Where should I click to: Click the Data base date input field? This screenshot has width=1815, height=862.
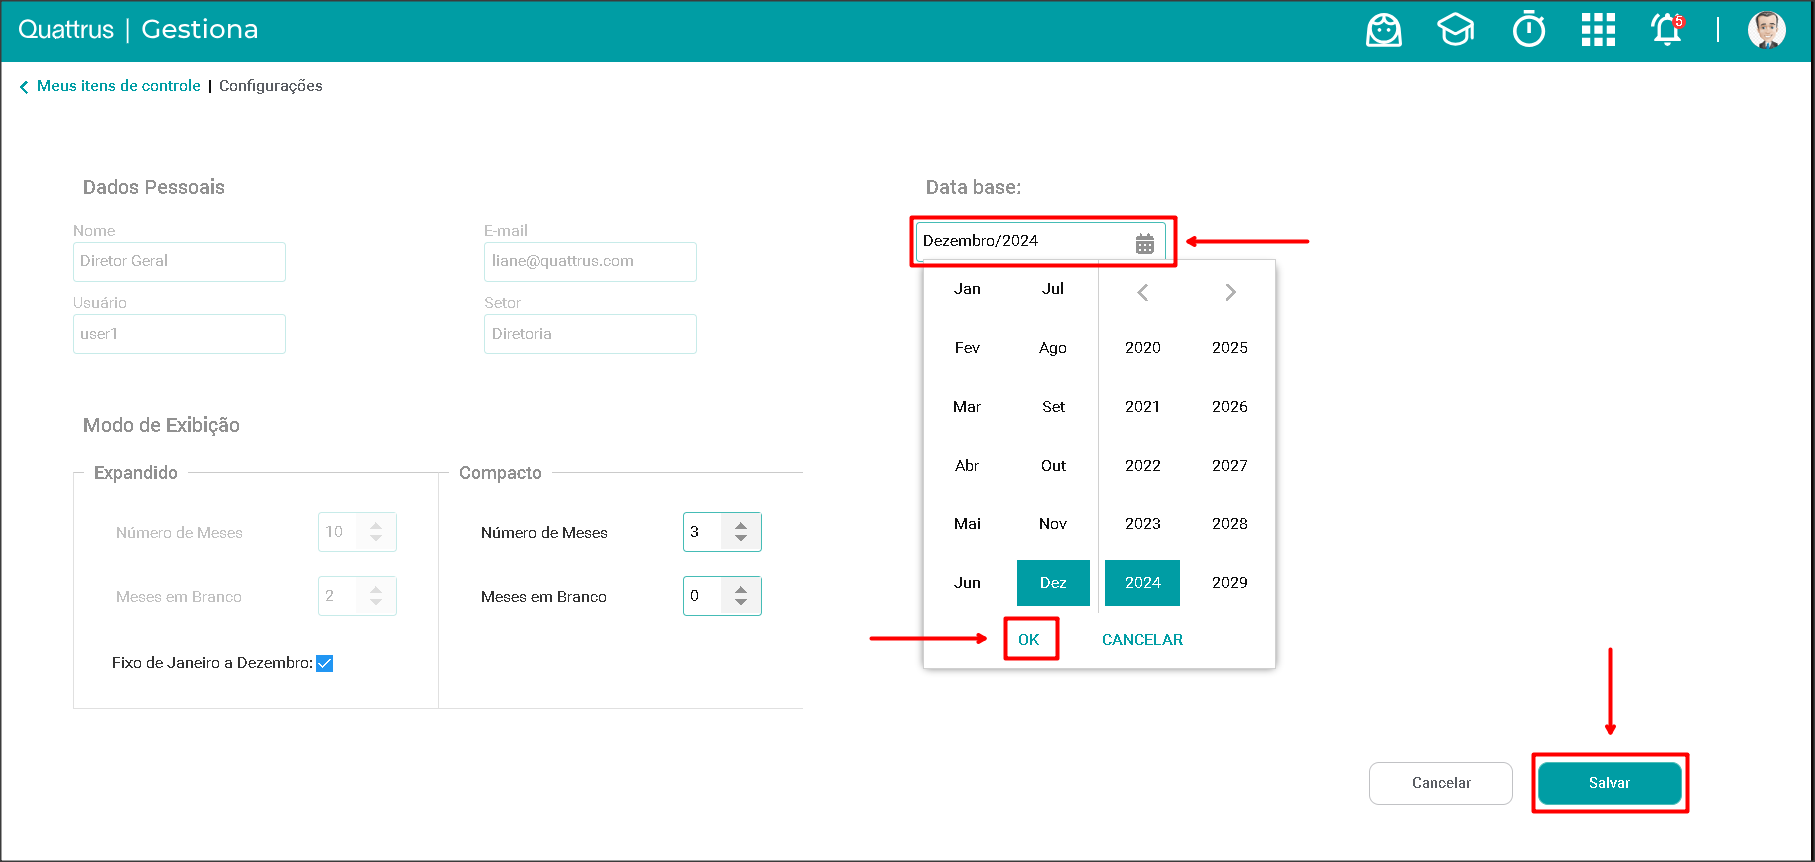coord(1025,241)
